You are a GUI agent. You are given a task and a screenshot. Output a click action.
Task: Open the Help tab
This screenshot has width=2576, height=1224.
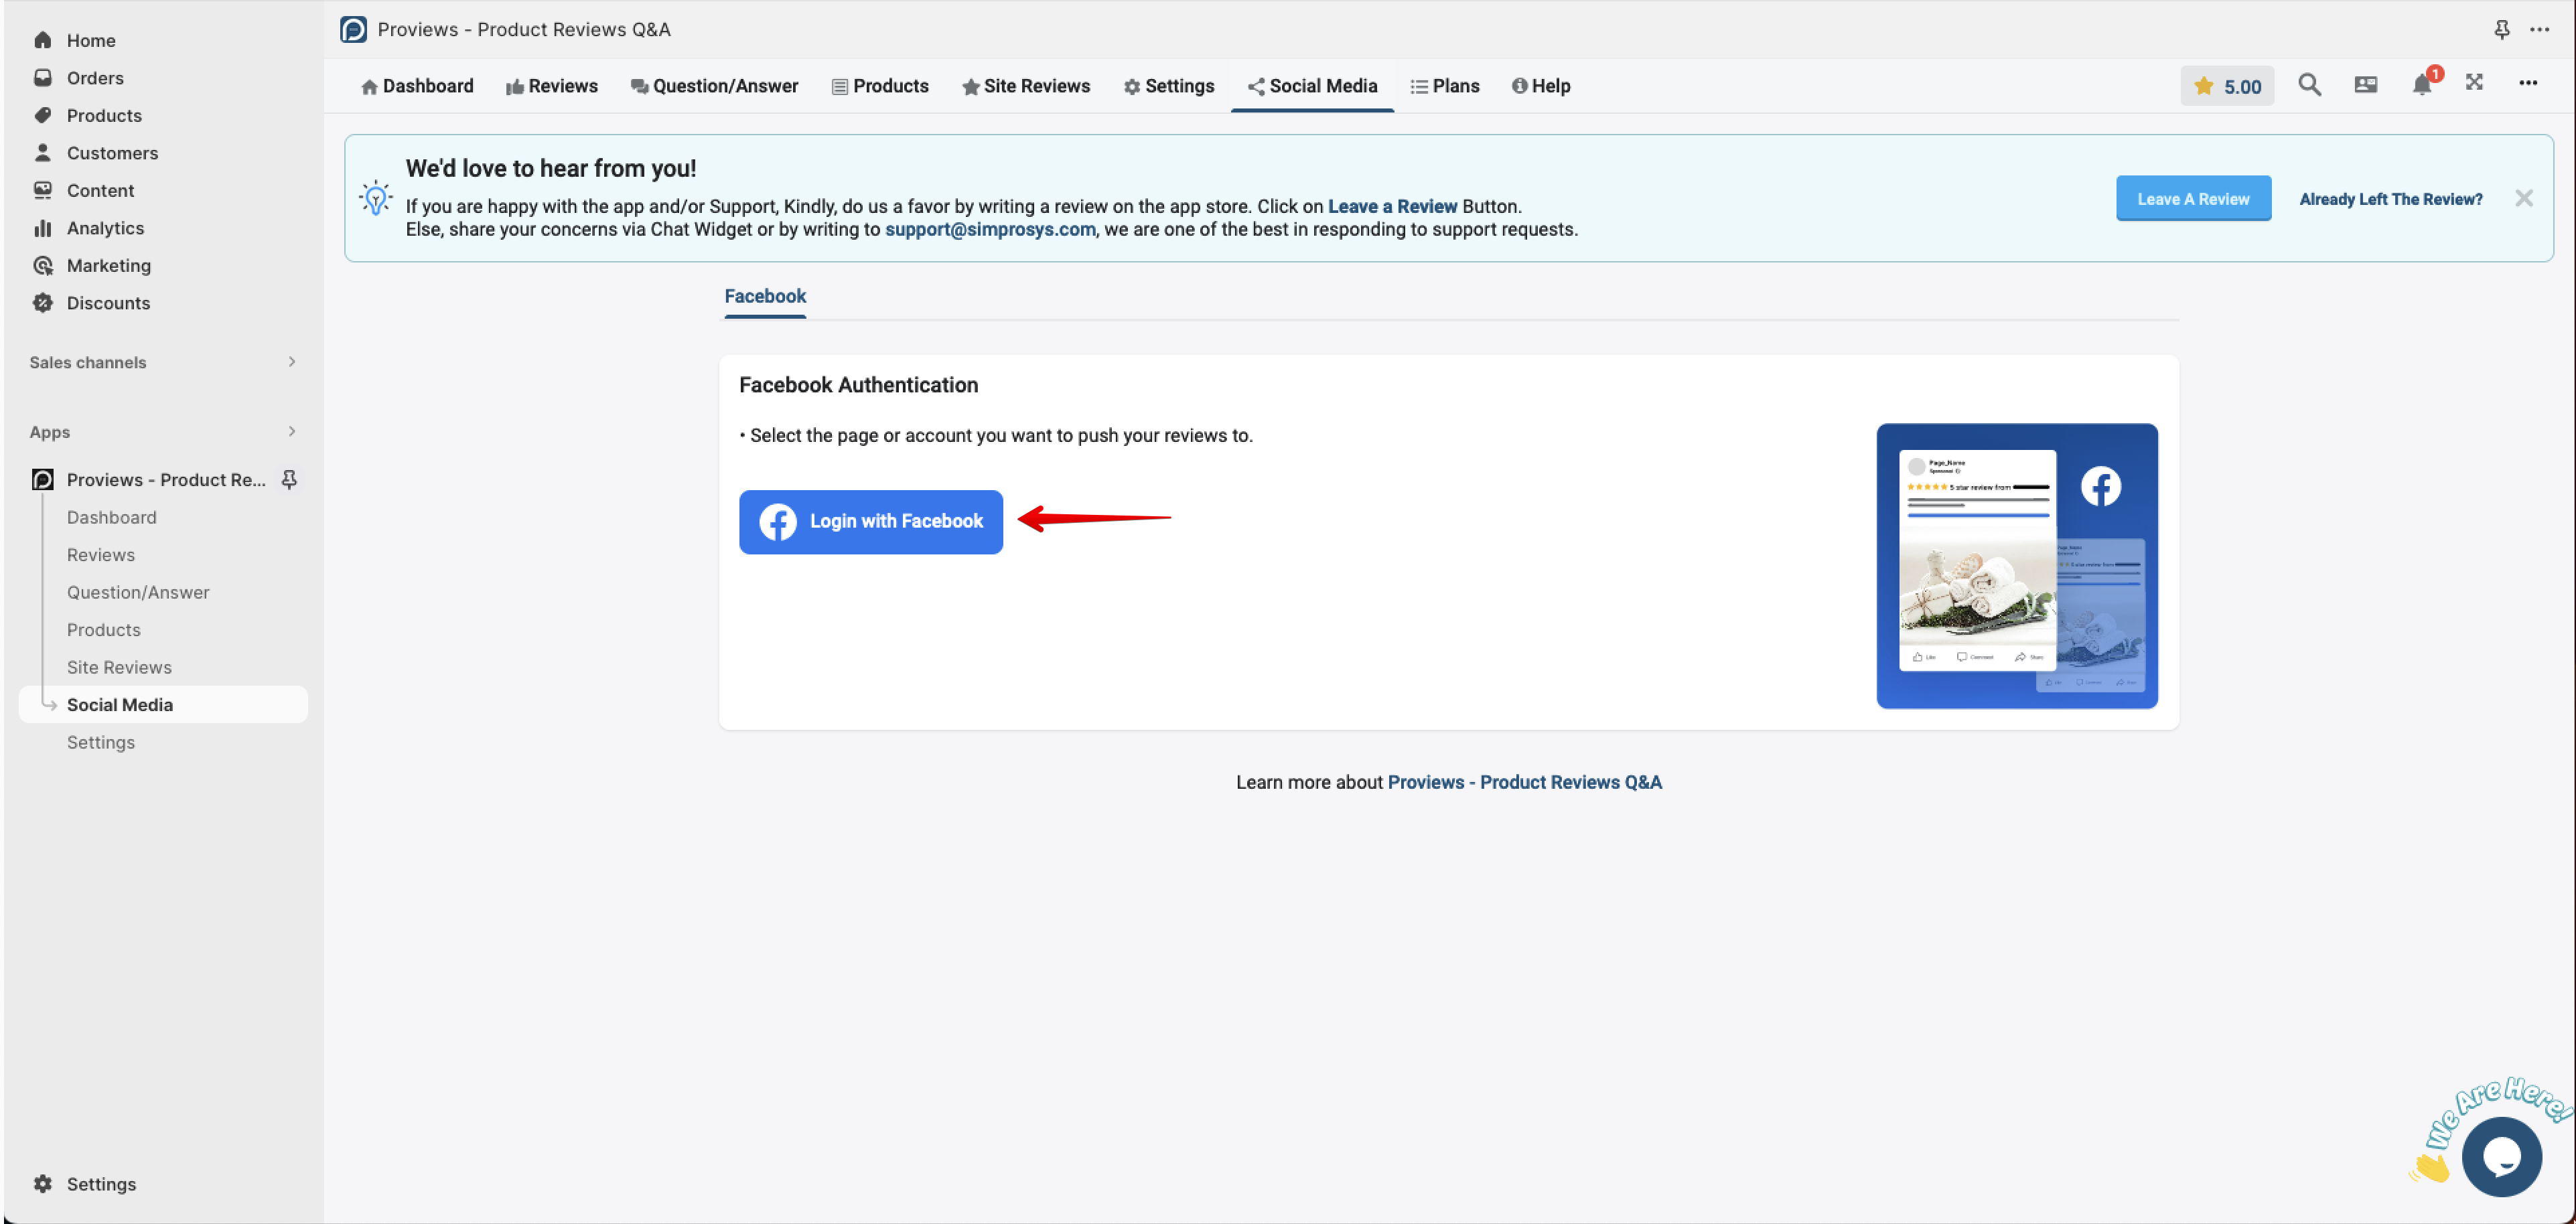(x=1541, y=86)
